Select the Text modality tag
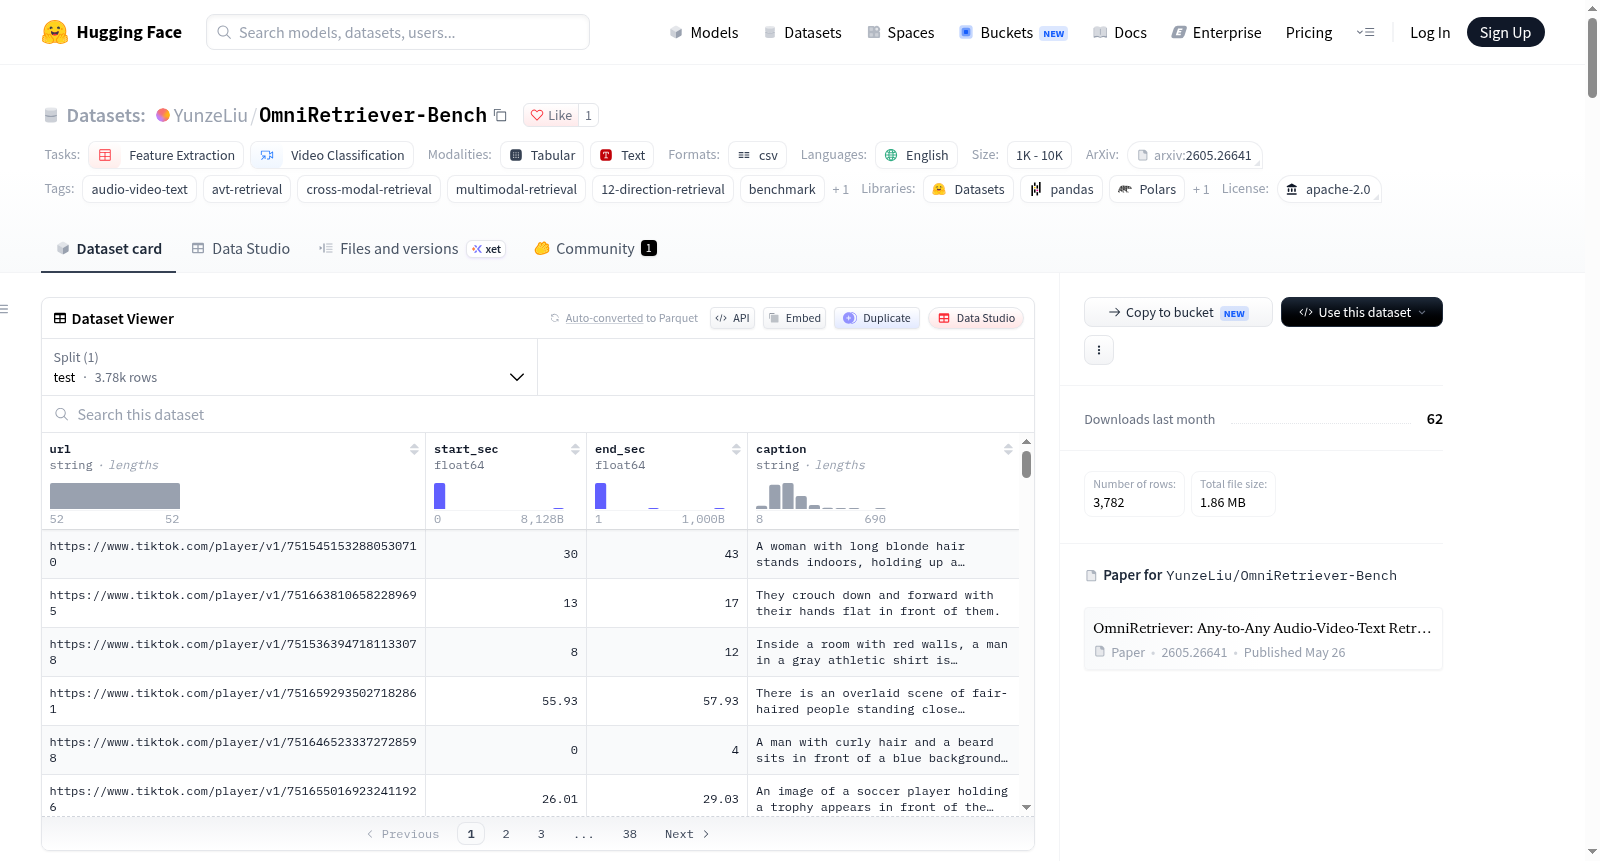The width and height of the screenshot is (1600, 861). click(622, 155)
